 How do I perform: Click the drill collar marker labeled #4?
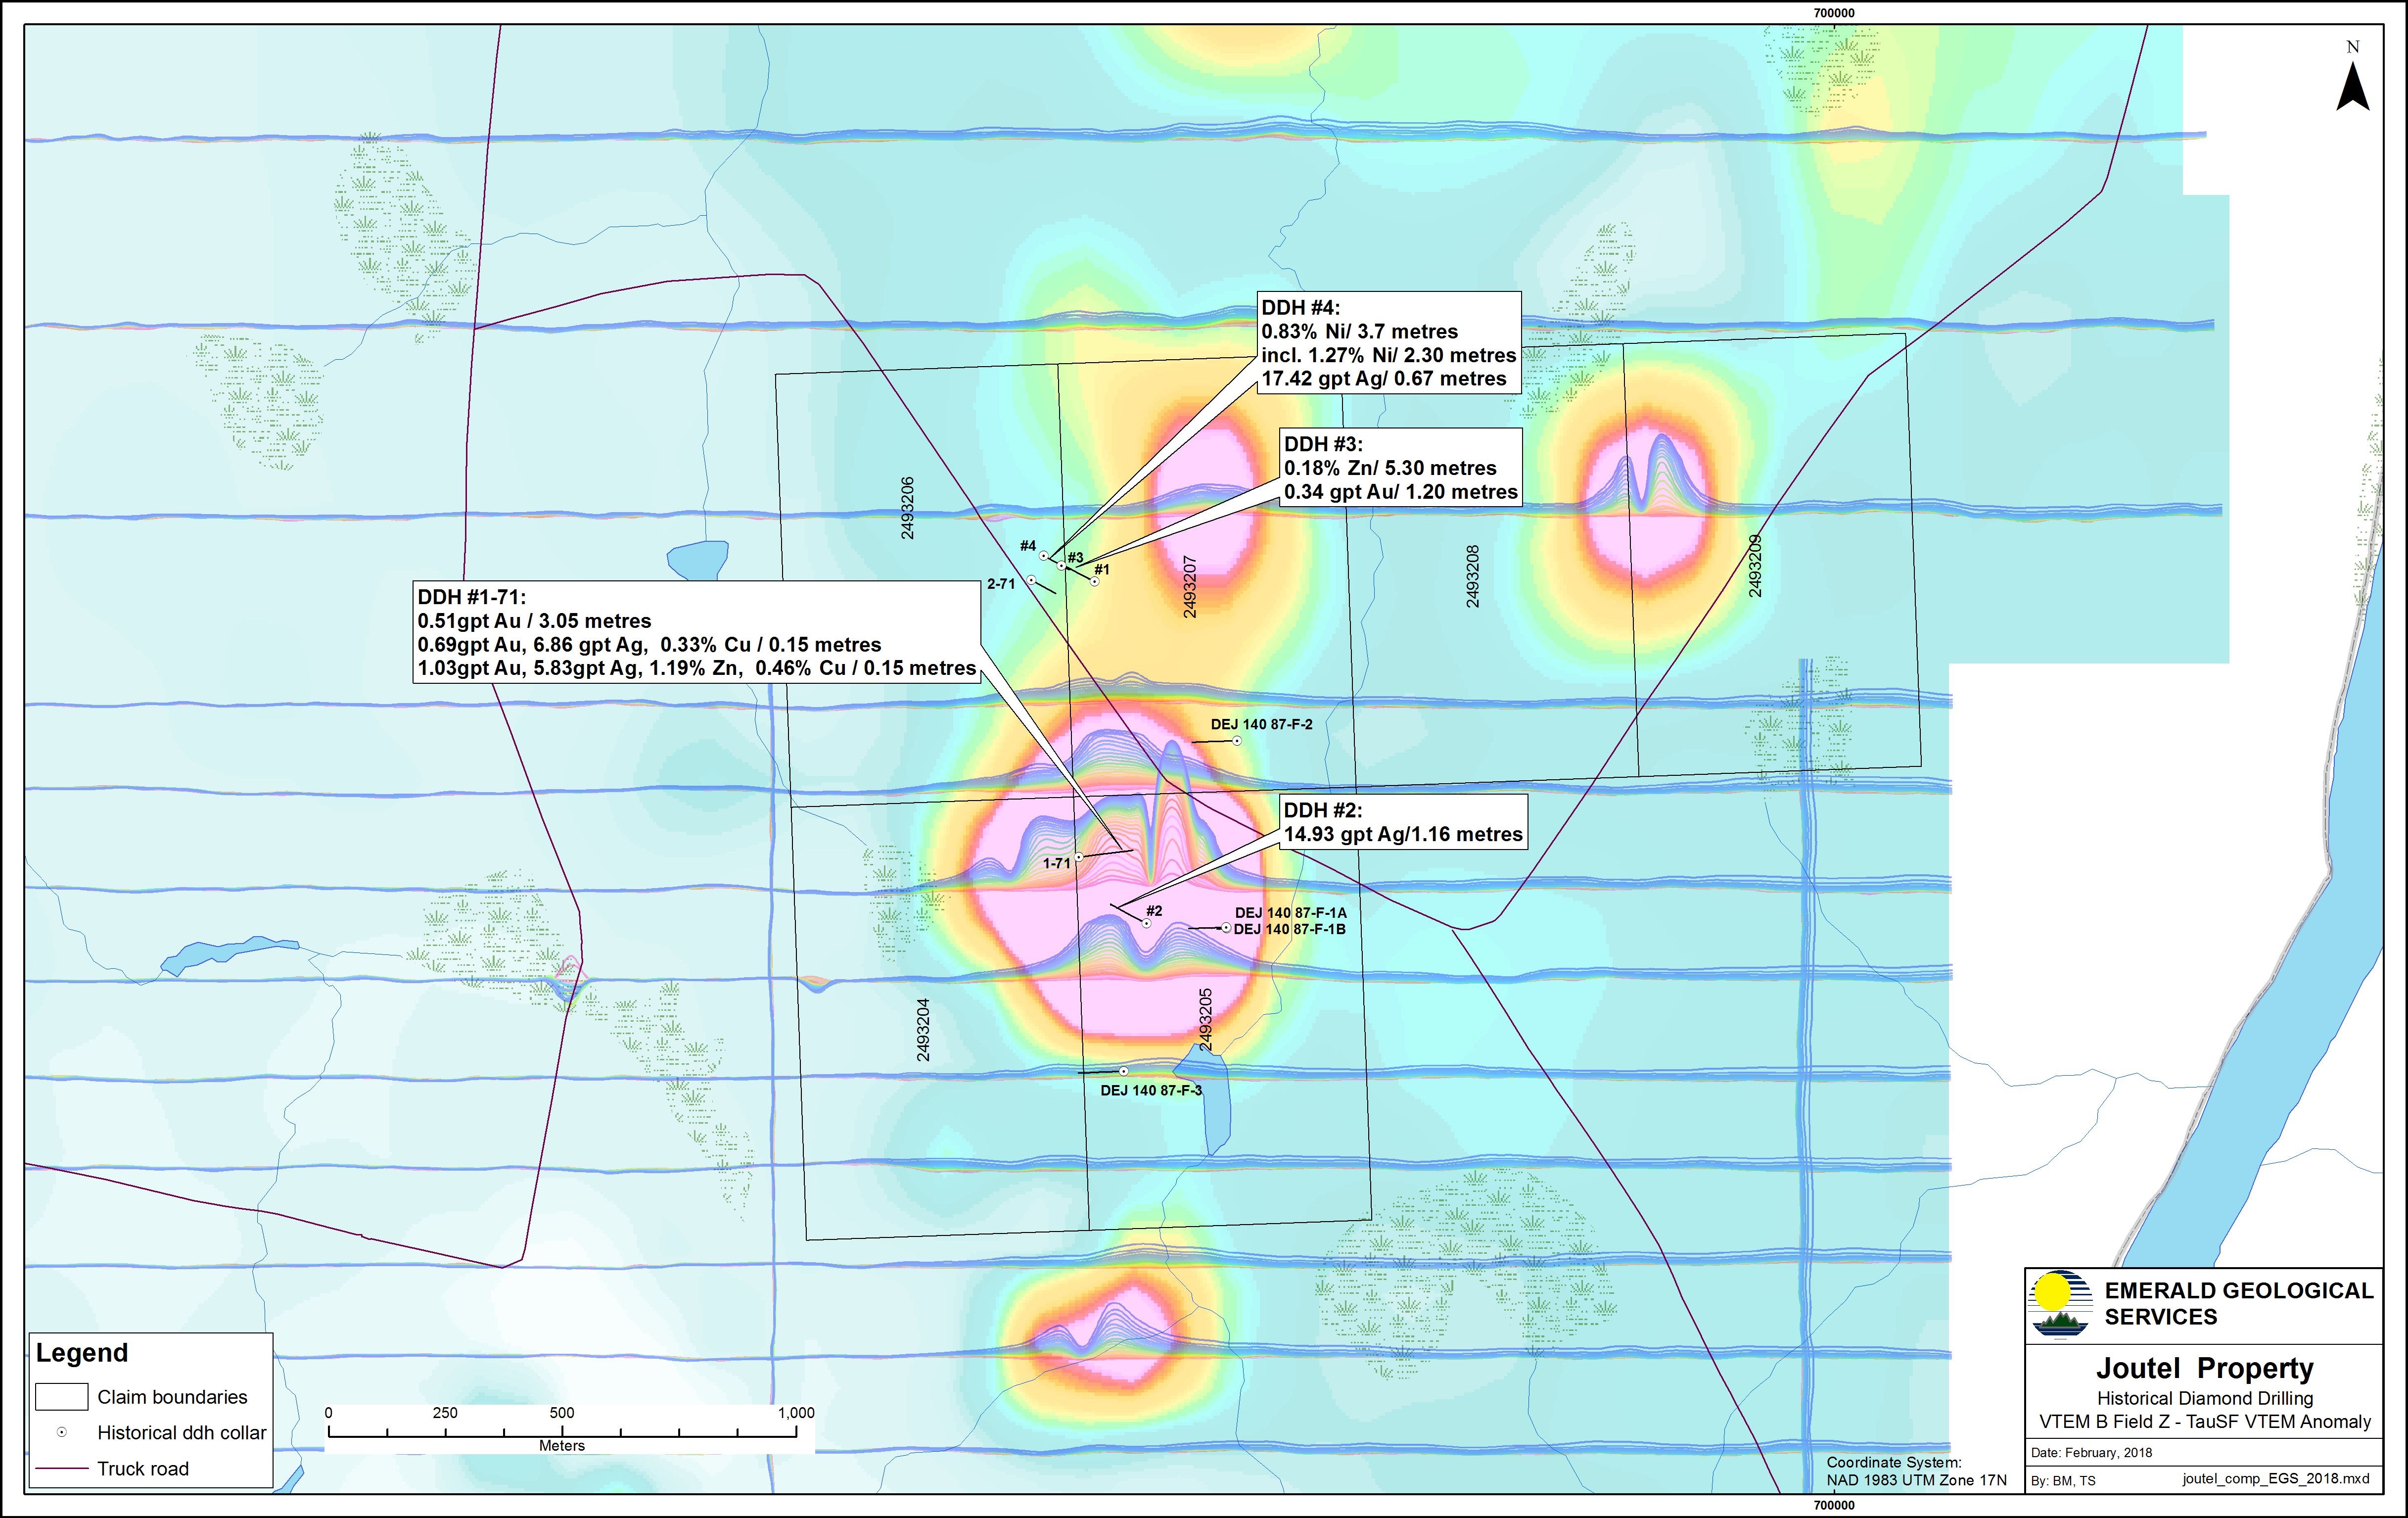tap(1044, 556)
